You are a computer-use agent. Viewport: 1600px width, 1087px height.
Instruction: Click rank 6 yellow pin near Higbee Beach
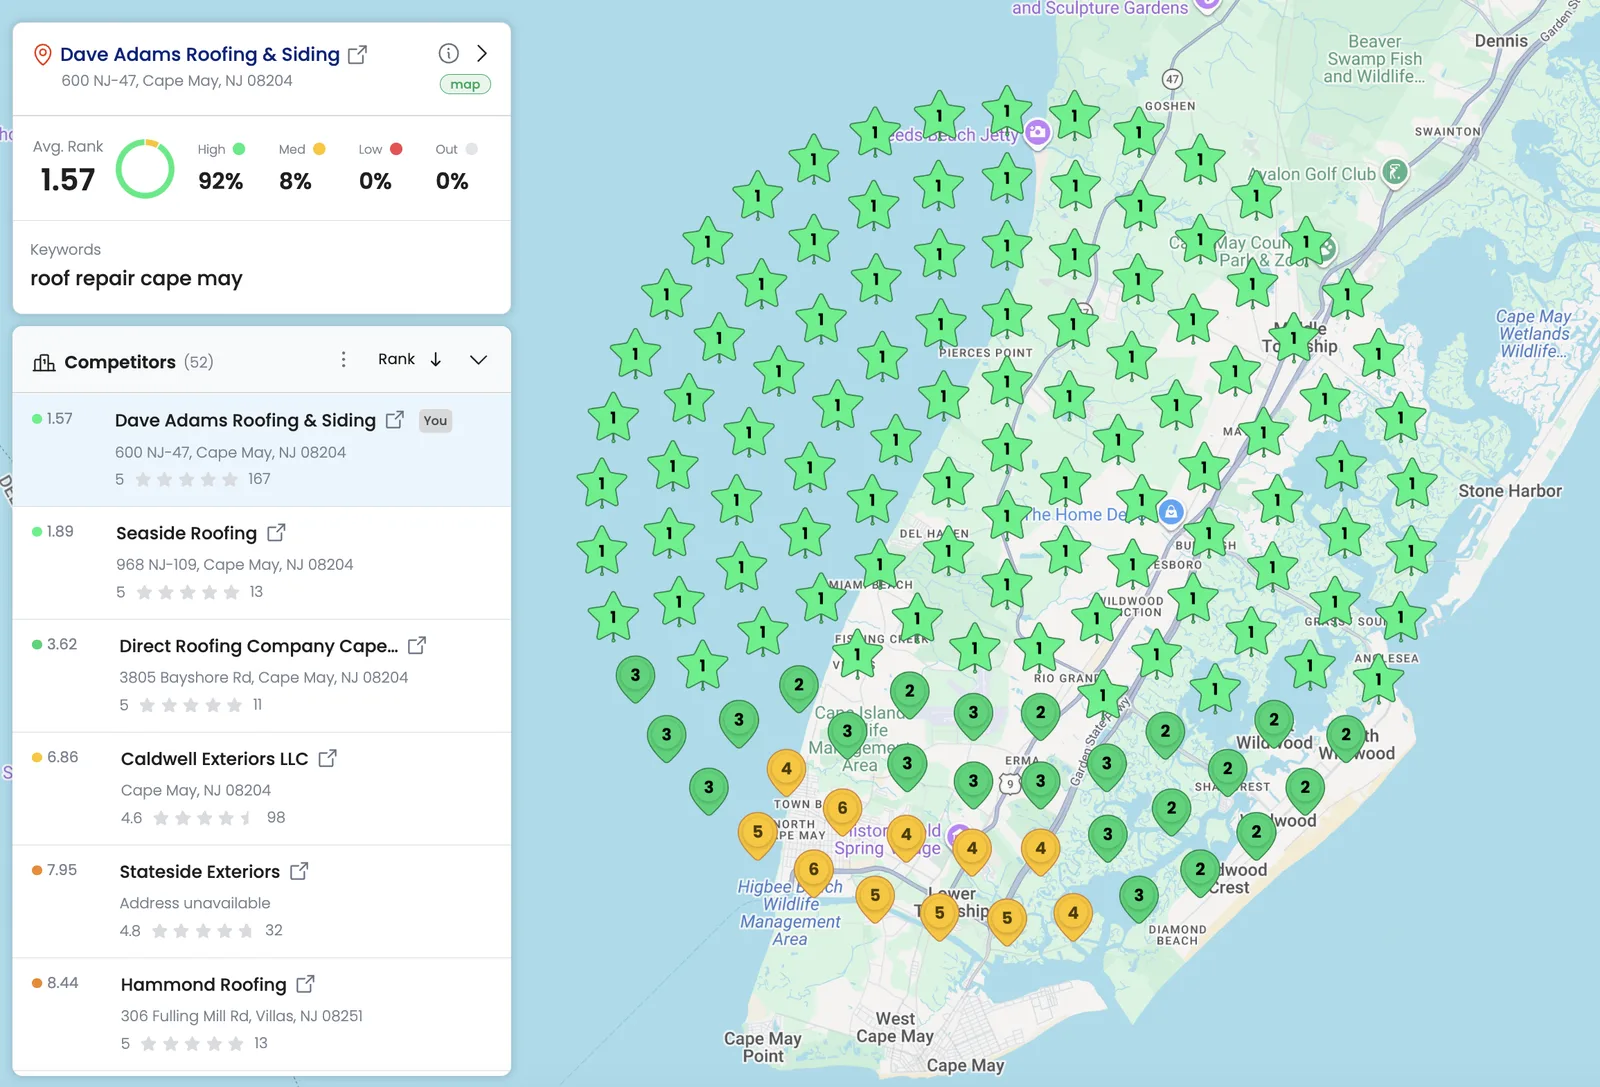(814, 872)
